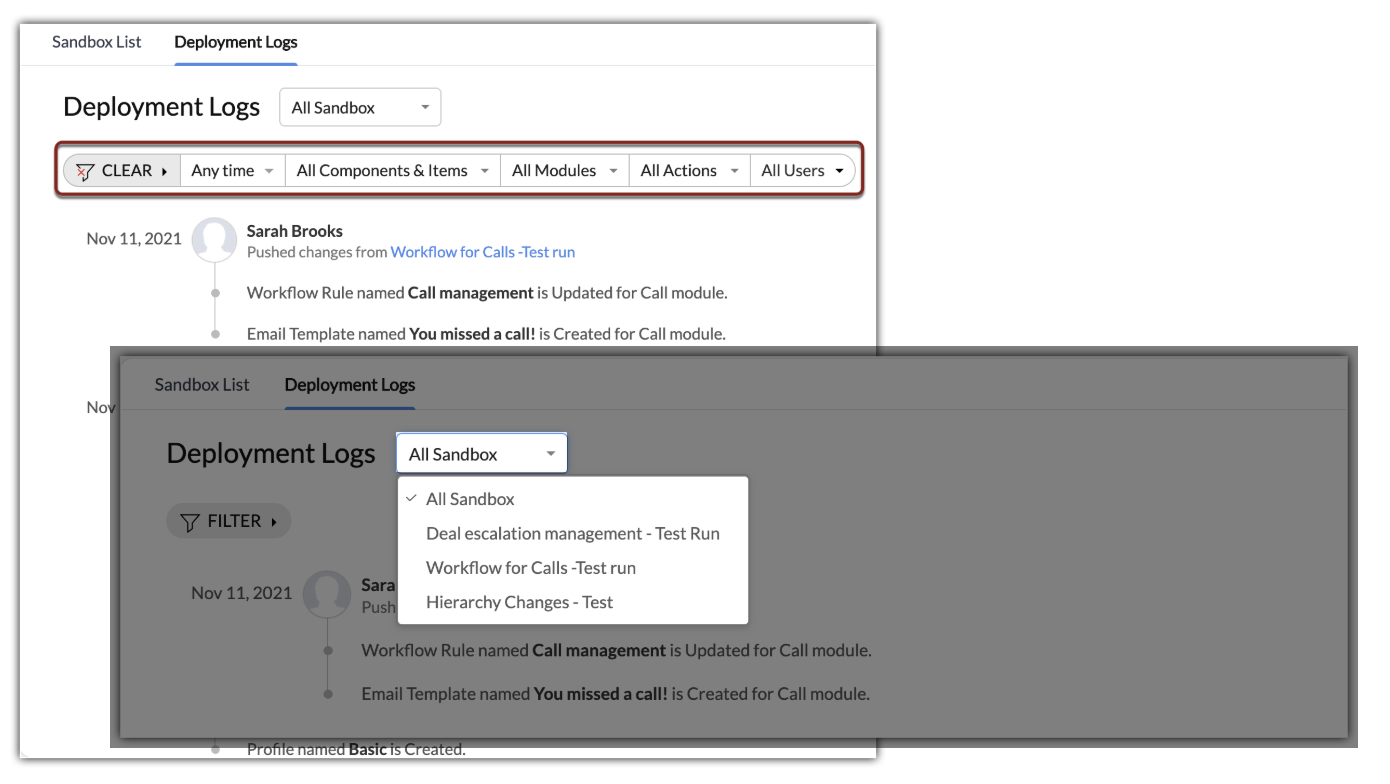Click the CLEAR filter funnel icon

pyautogui.click(x=86, y=171)
